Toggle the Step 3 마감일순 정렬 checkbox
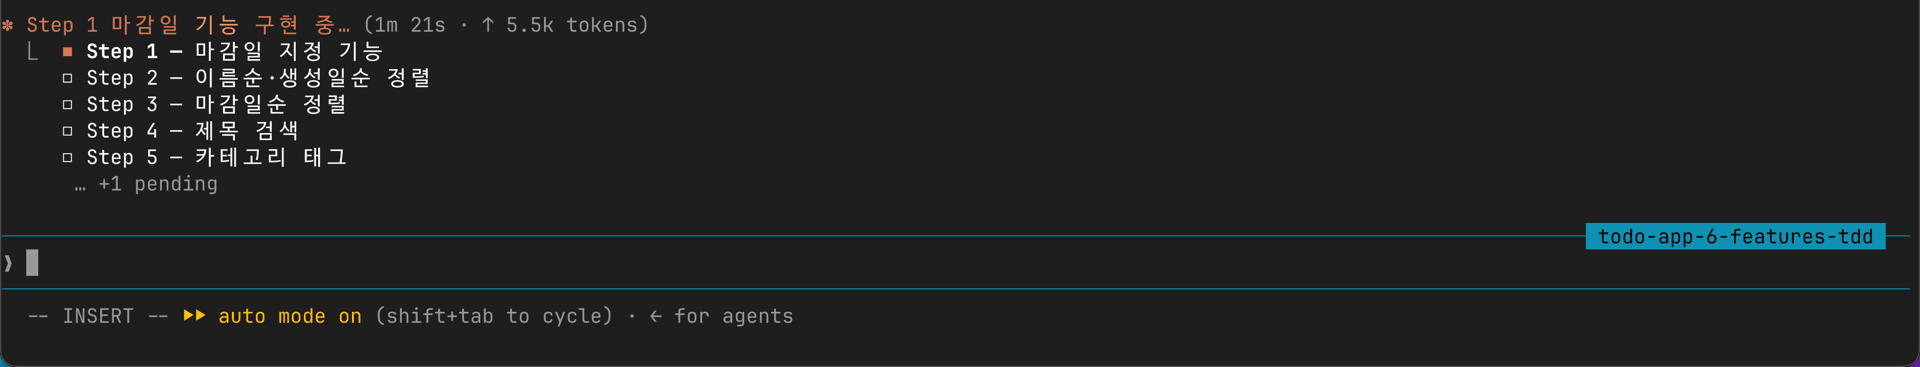The height and width of the screenshot is (367, 1920). click(x=67, y=104)
